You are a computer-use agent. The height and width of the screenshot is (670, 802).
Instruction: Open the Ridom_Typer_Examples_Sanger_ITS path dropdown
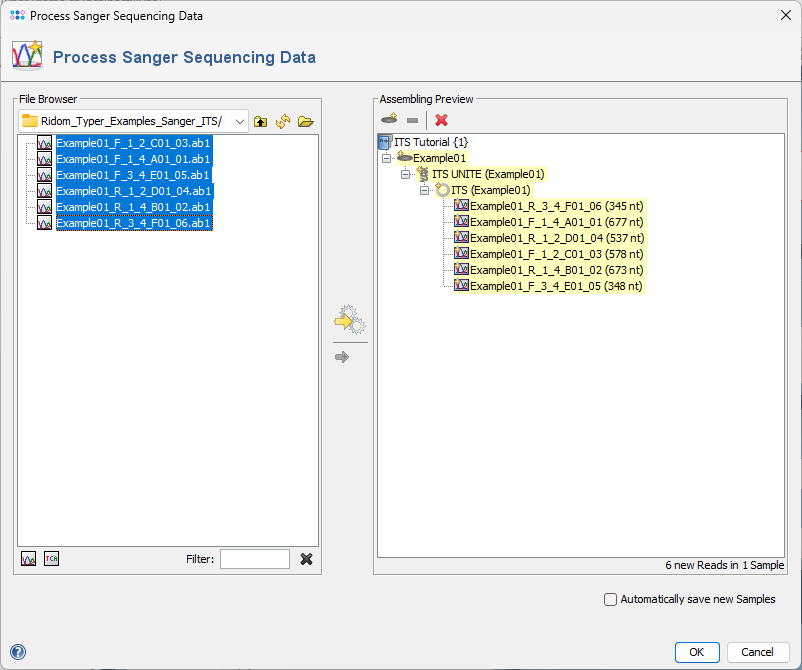[x=237, y=121]
